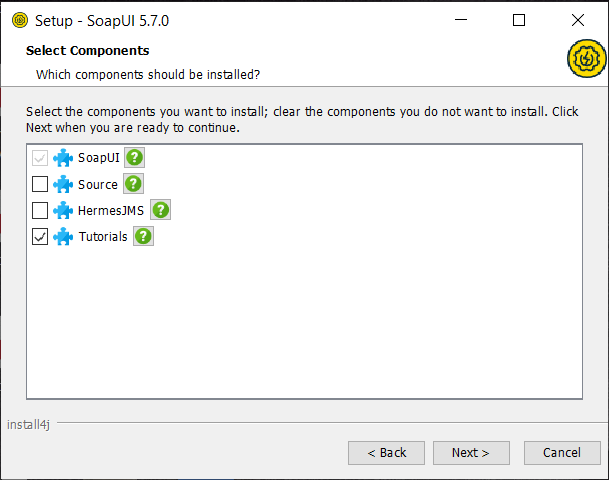This screenshot has height=480, width=609.
Task: Select the Source component label
Action: tap(97, 184)
